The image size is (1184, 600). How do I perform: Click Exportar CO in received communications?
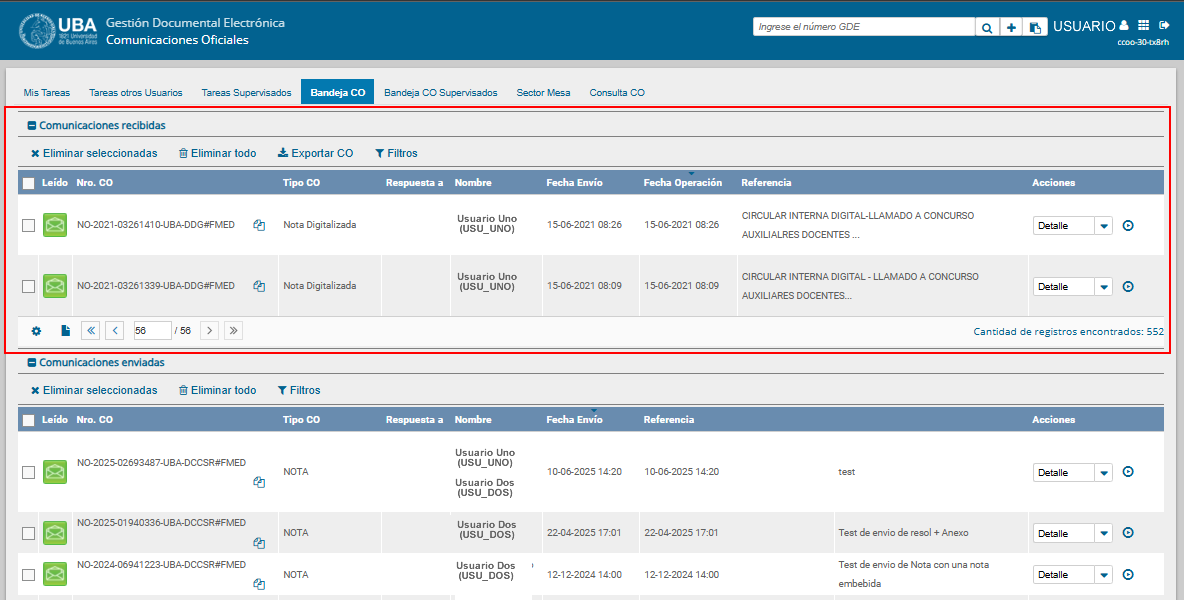click(315, 154)
